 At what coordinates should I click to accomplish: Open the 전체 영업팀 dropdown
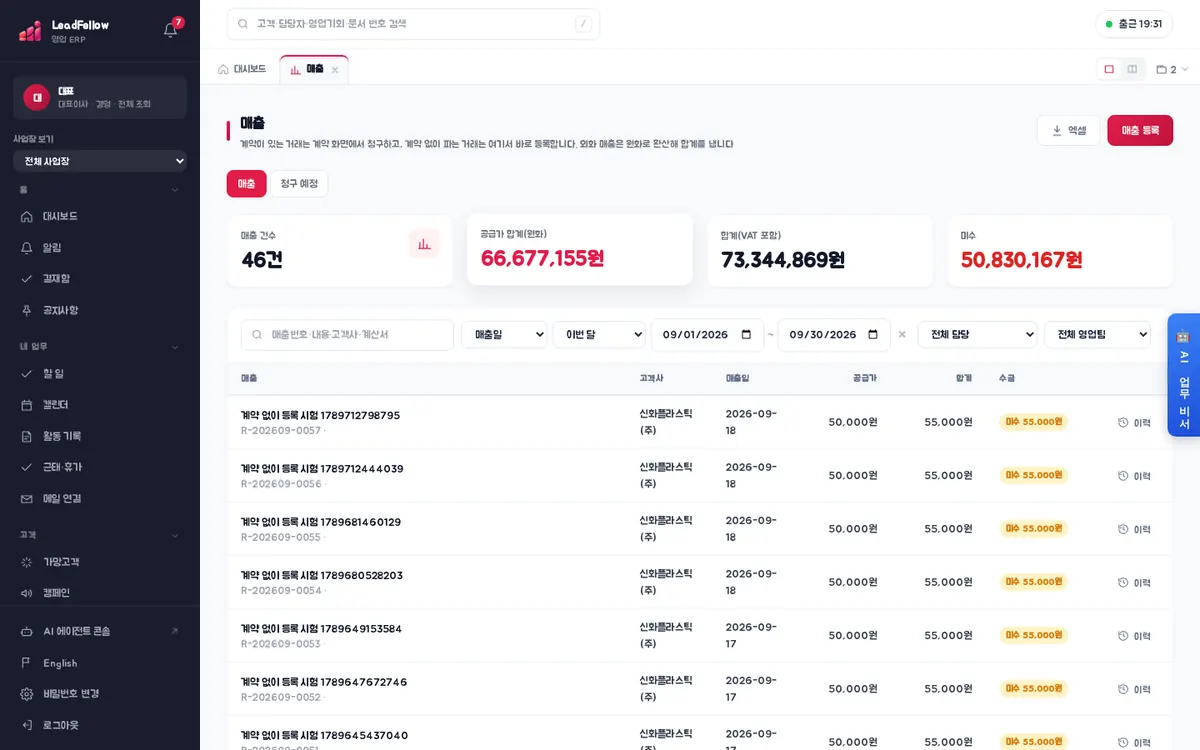click(1097, 335)
